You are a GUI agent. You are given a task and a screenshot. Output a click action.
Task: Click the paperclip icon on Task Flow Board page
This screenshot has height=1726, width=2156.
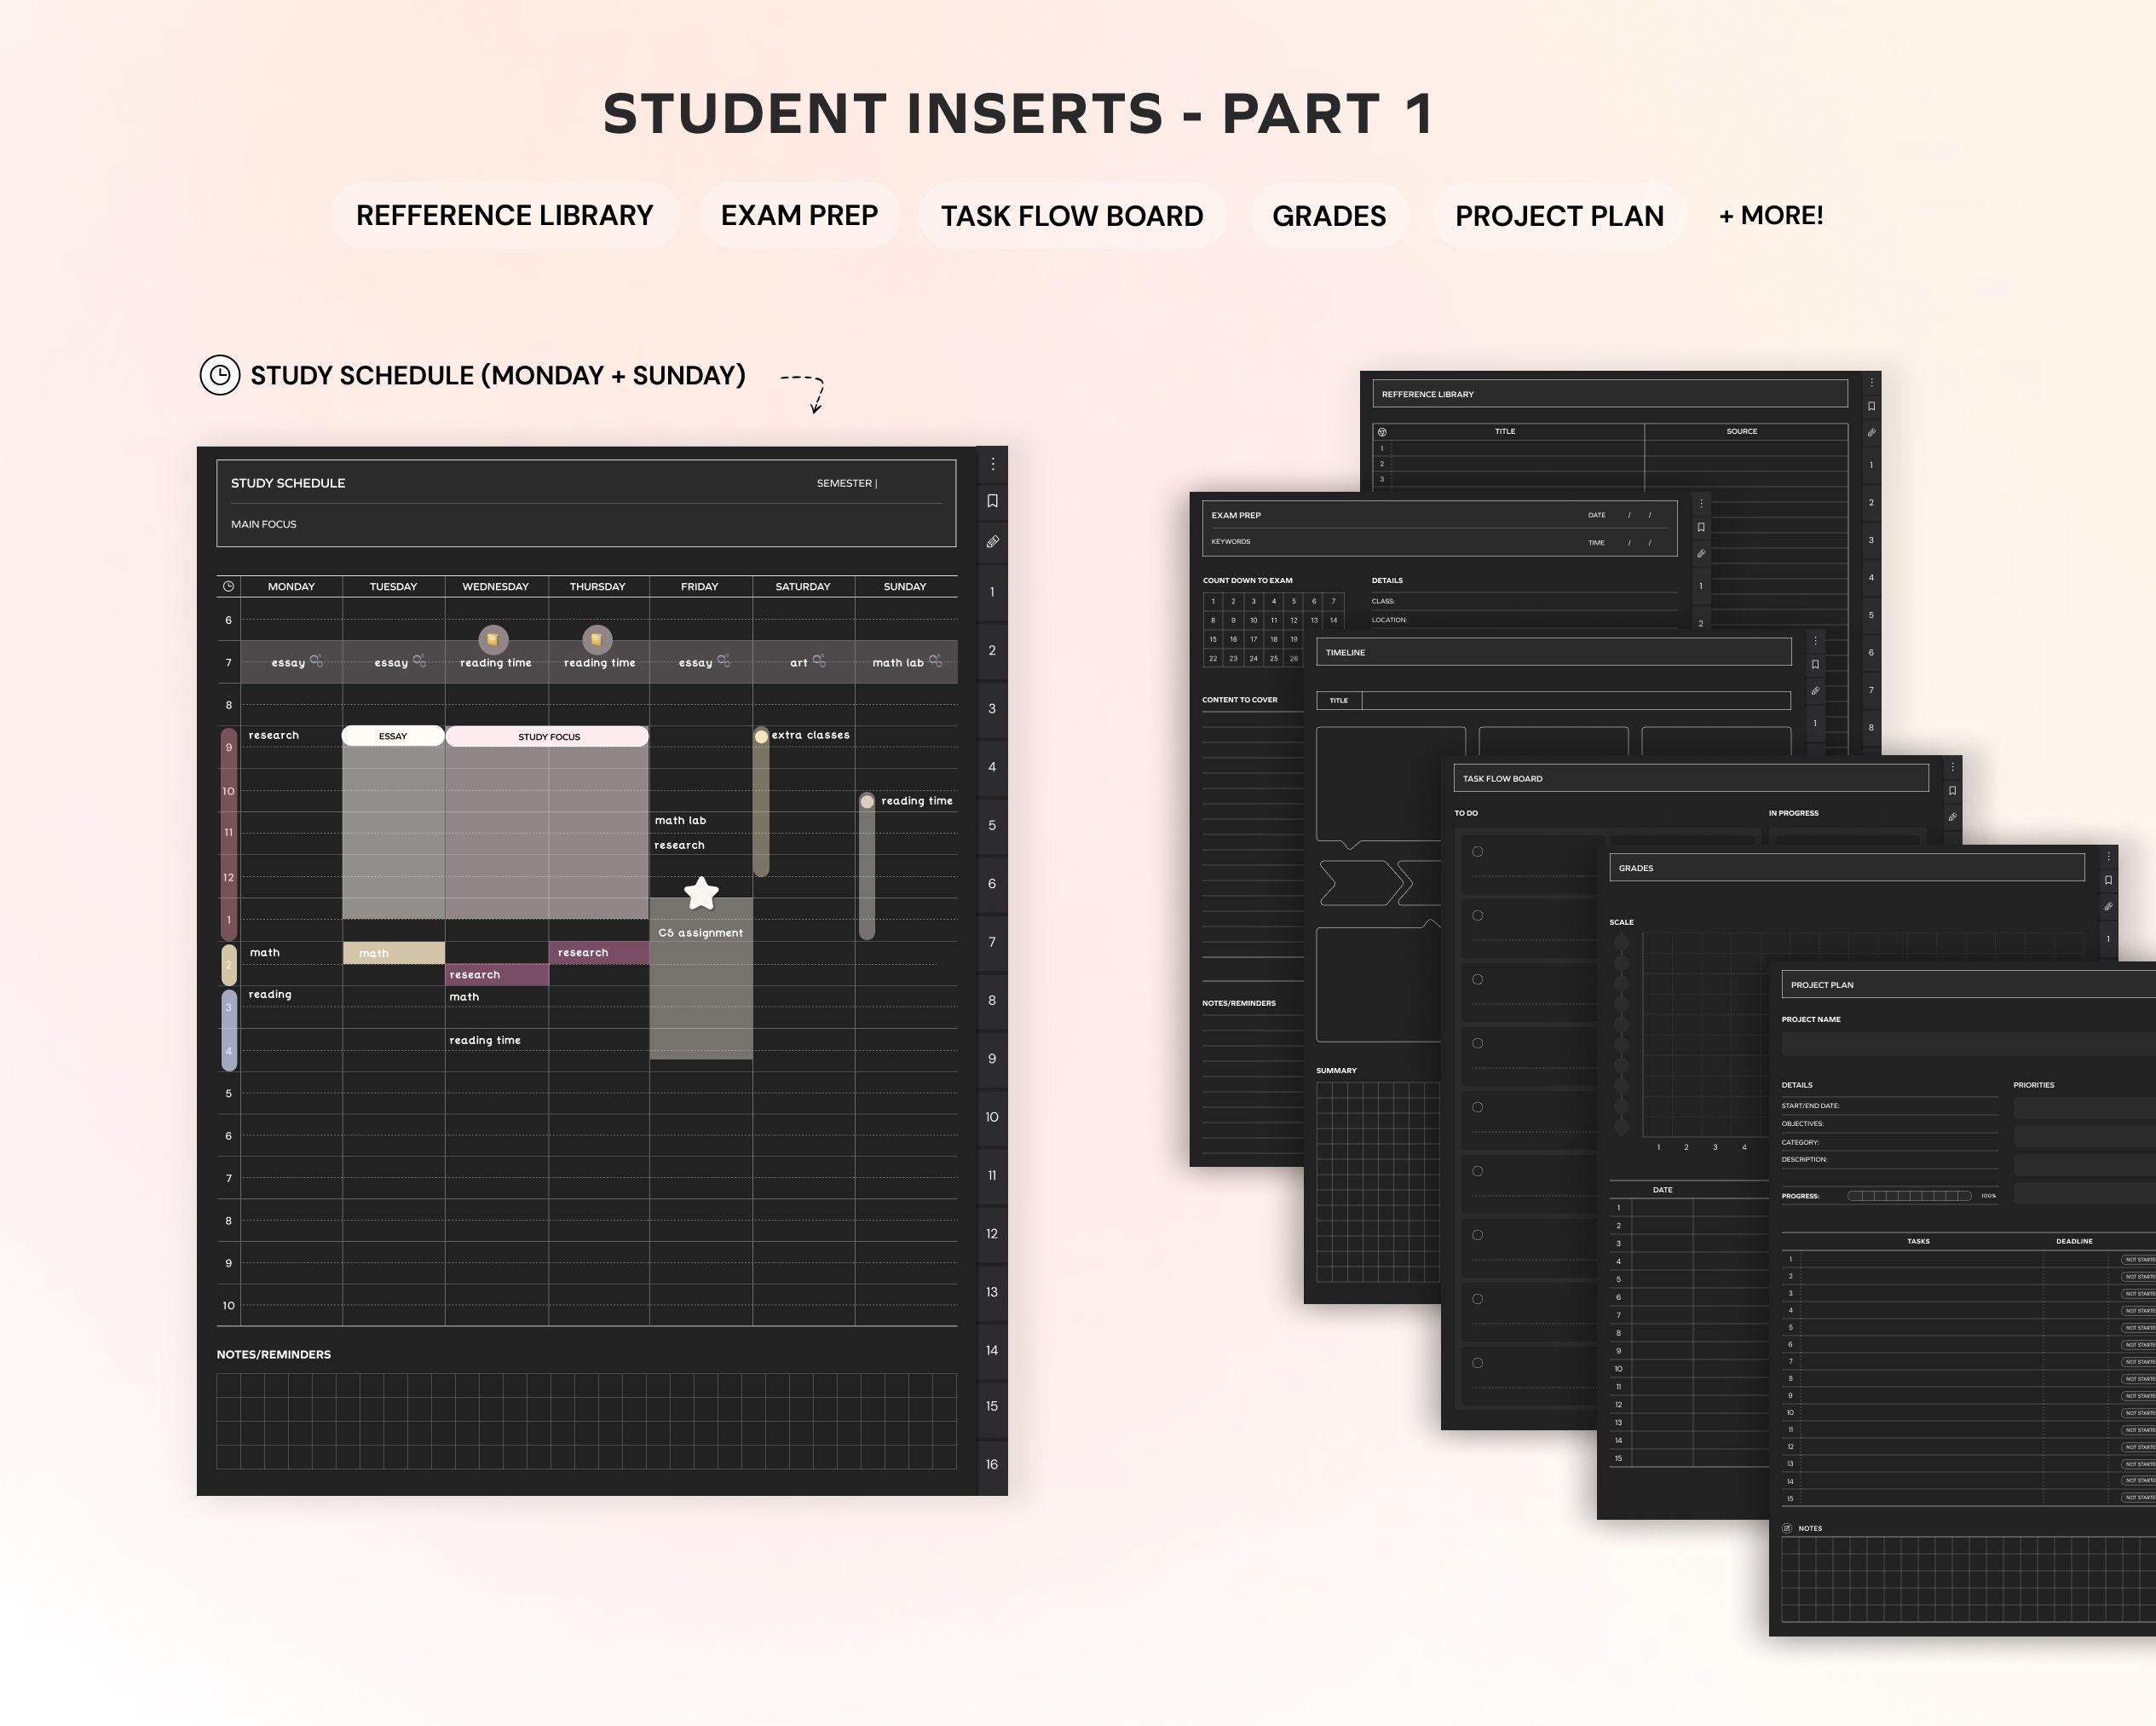(1952, 817)
